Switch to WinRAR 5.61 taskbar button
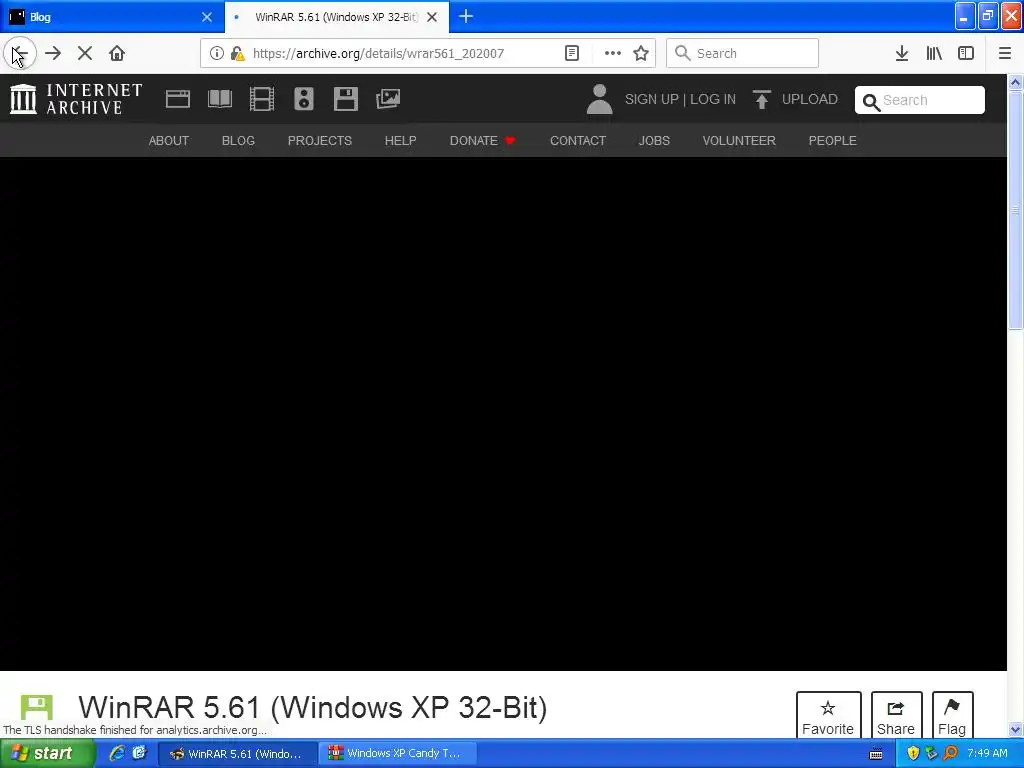 [x=238, y=754]
